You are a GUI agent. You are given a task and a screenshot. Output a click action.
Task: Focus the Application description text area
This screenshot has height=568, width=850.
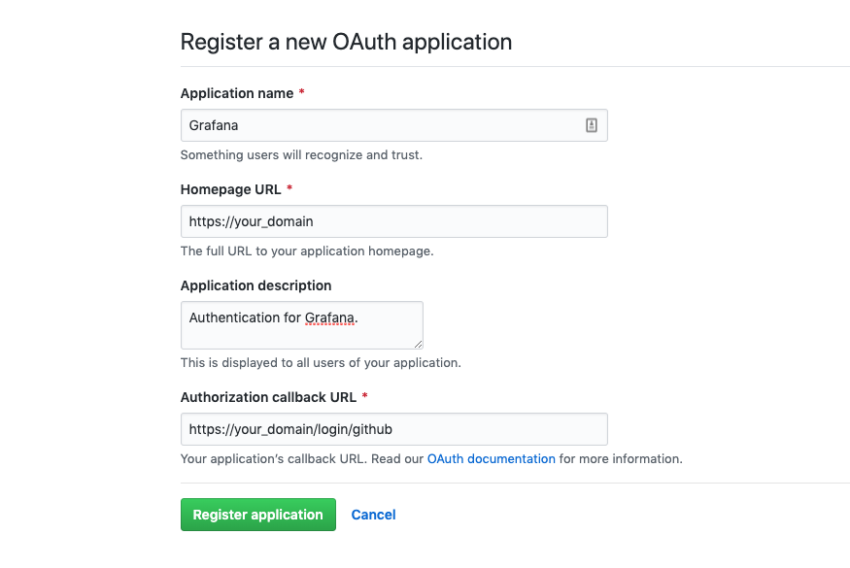[302, 325]
